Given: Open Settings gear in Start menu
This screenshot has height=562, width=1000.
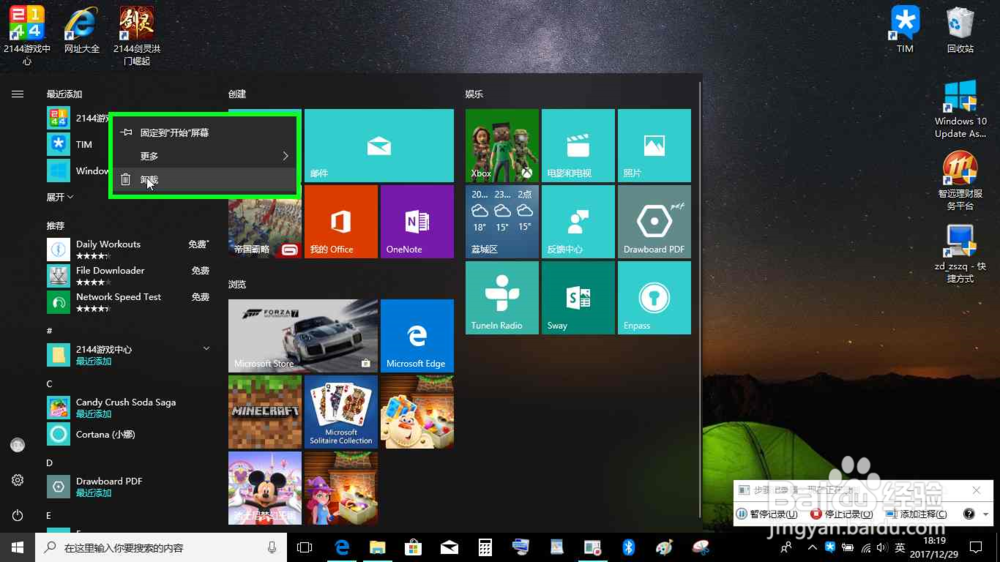Looking at the screenshot, I should tap(17, 480).
